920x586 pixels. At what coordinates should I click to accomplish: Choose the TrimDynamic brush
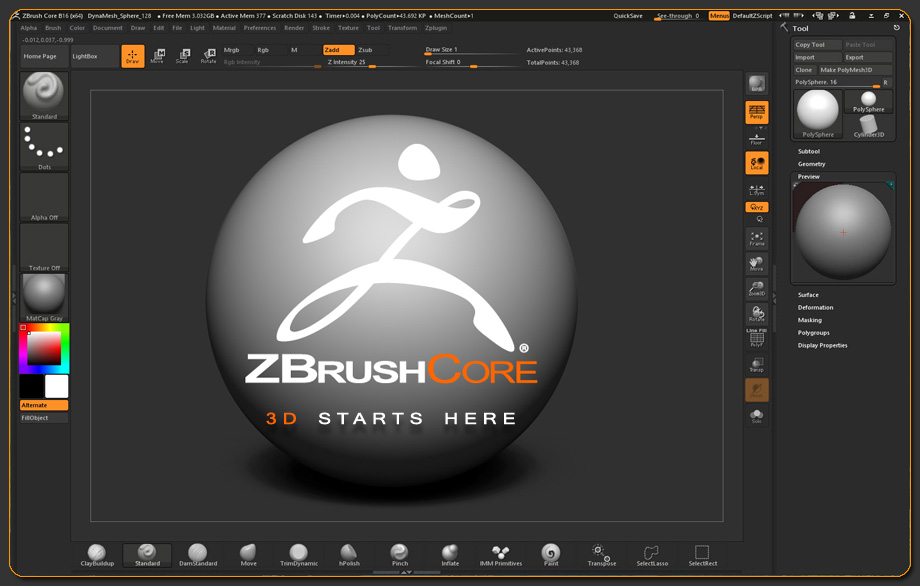tap(298, 554)
